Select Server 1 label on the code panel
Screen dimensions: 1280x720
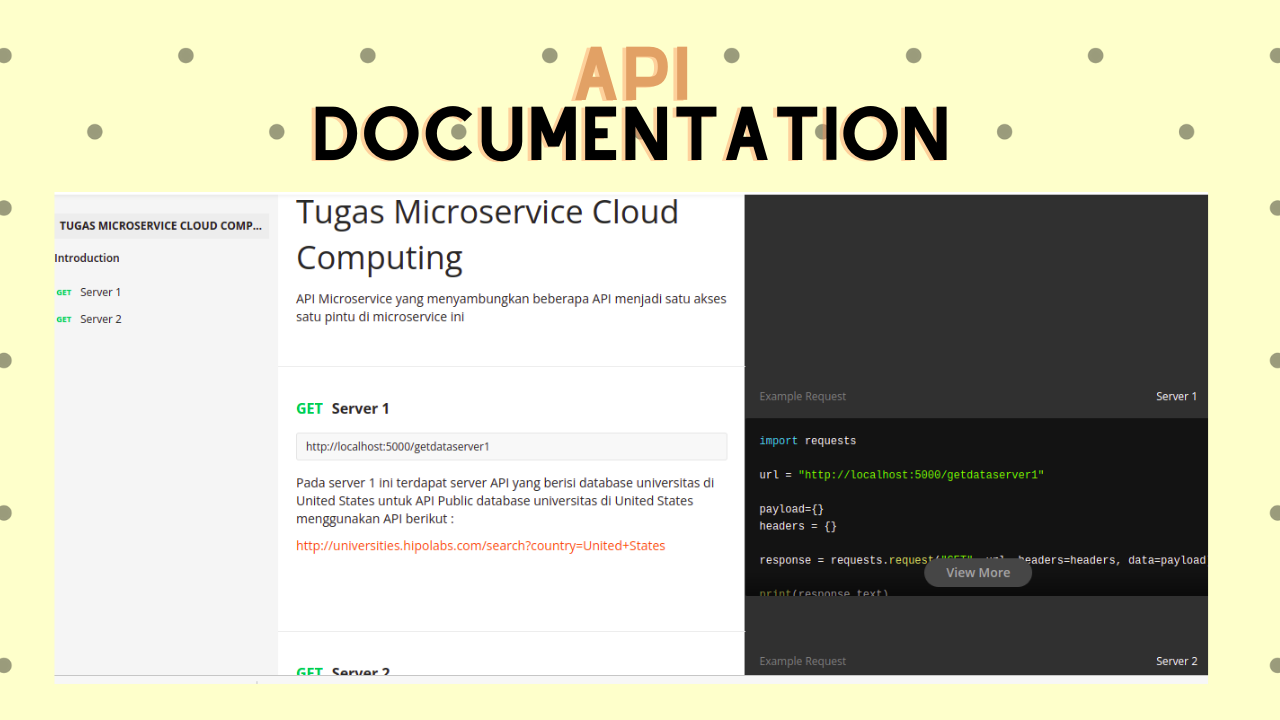pos(1176,397)
